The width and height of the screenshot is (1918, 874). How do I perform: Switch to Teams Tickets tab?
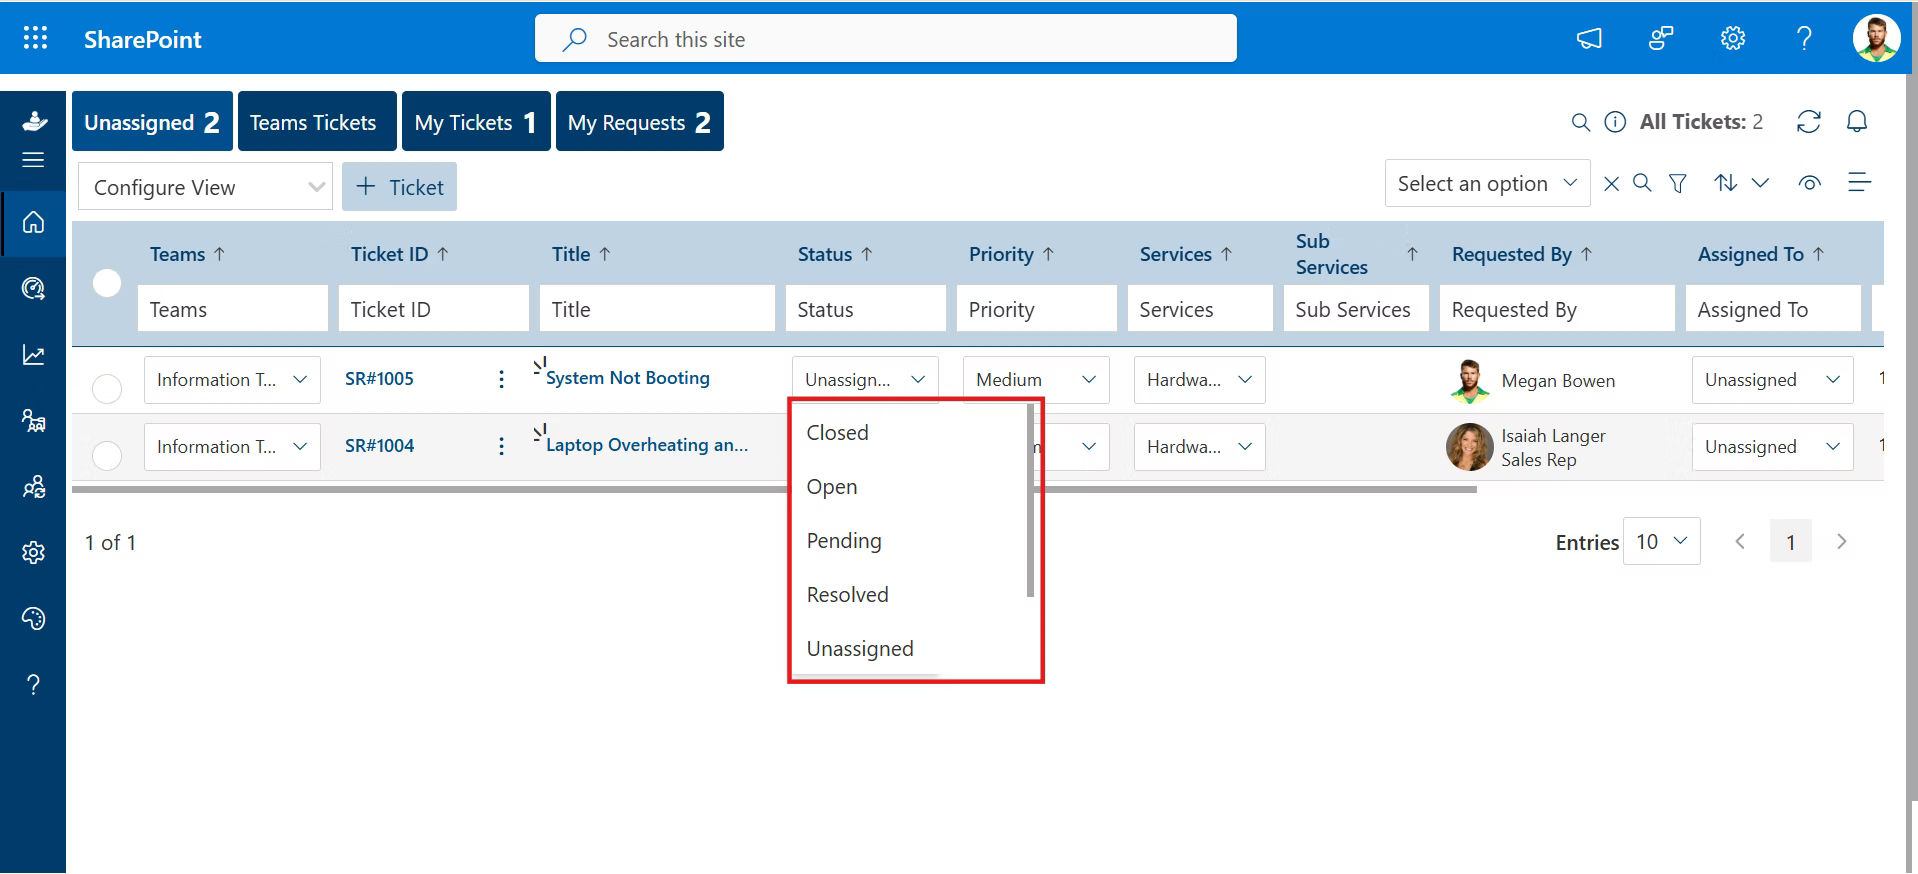click(317, 122)
